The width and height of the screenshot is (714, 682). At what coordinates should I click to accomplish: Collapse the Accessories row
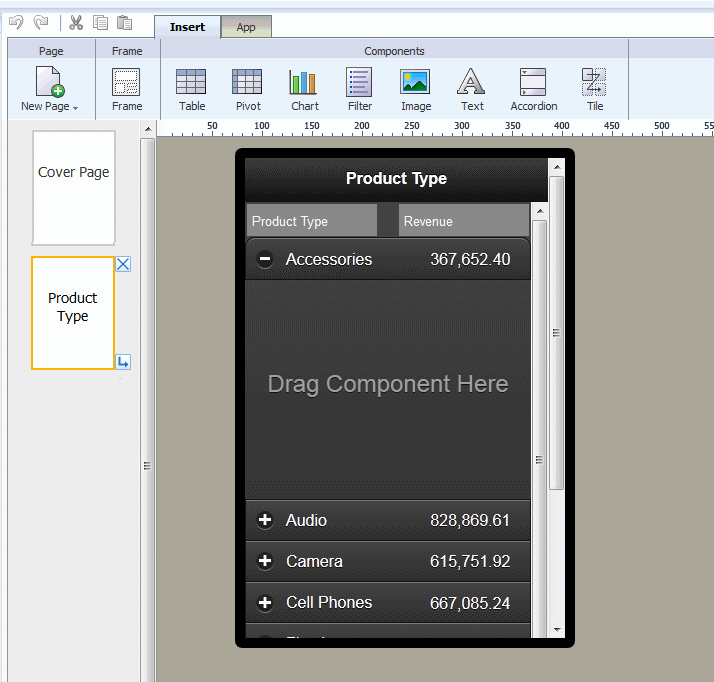tap(265, 259)
